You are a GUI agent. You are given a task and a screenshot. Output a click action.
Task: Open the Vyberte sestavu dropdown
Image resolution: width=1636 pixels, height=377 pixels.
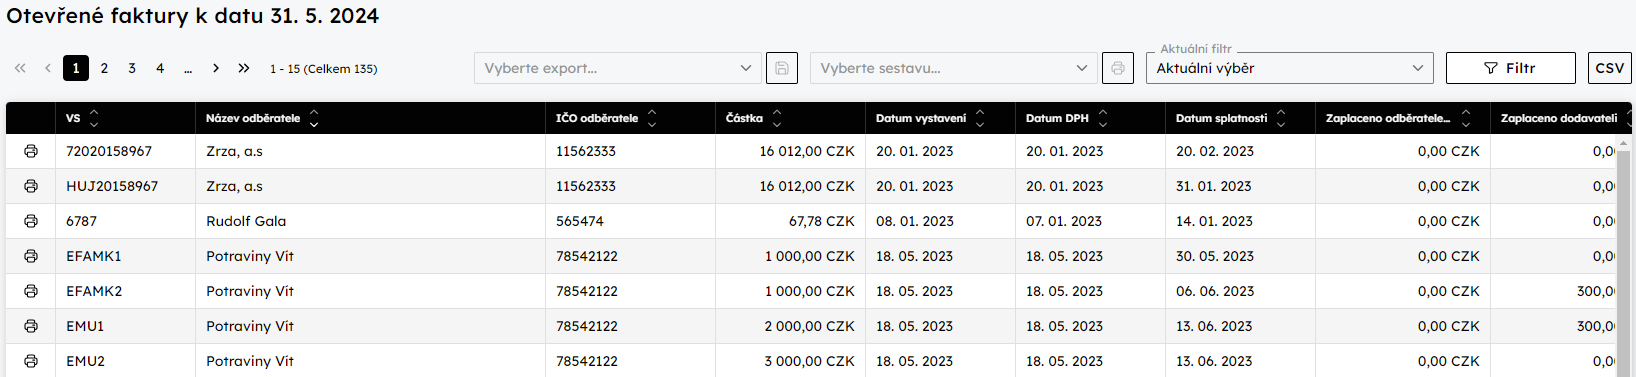[x=954, y=68]
